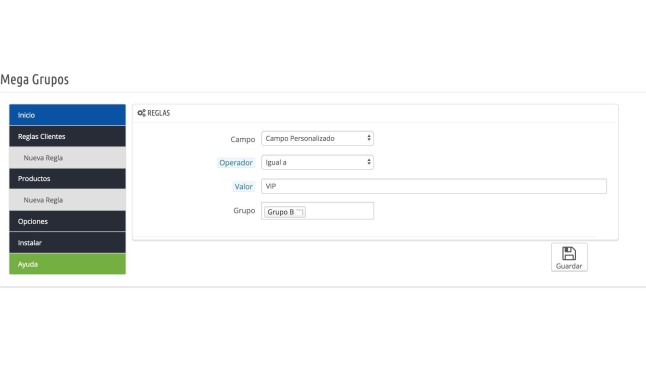Click the Reglas gears icon
Image resolution: width=646 pixels, height=366 pixels.
(141, 113)
